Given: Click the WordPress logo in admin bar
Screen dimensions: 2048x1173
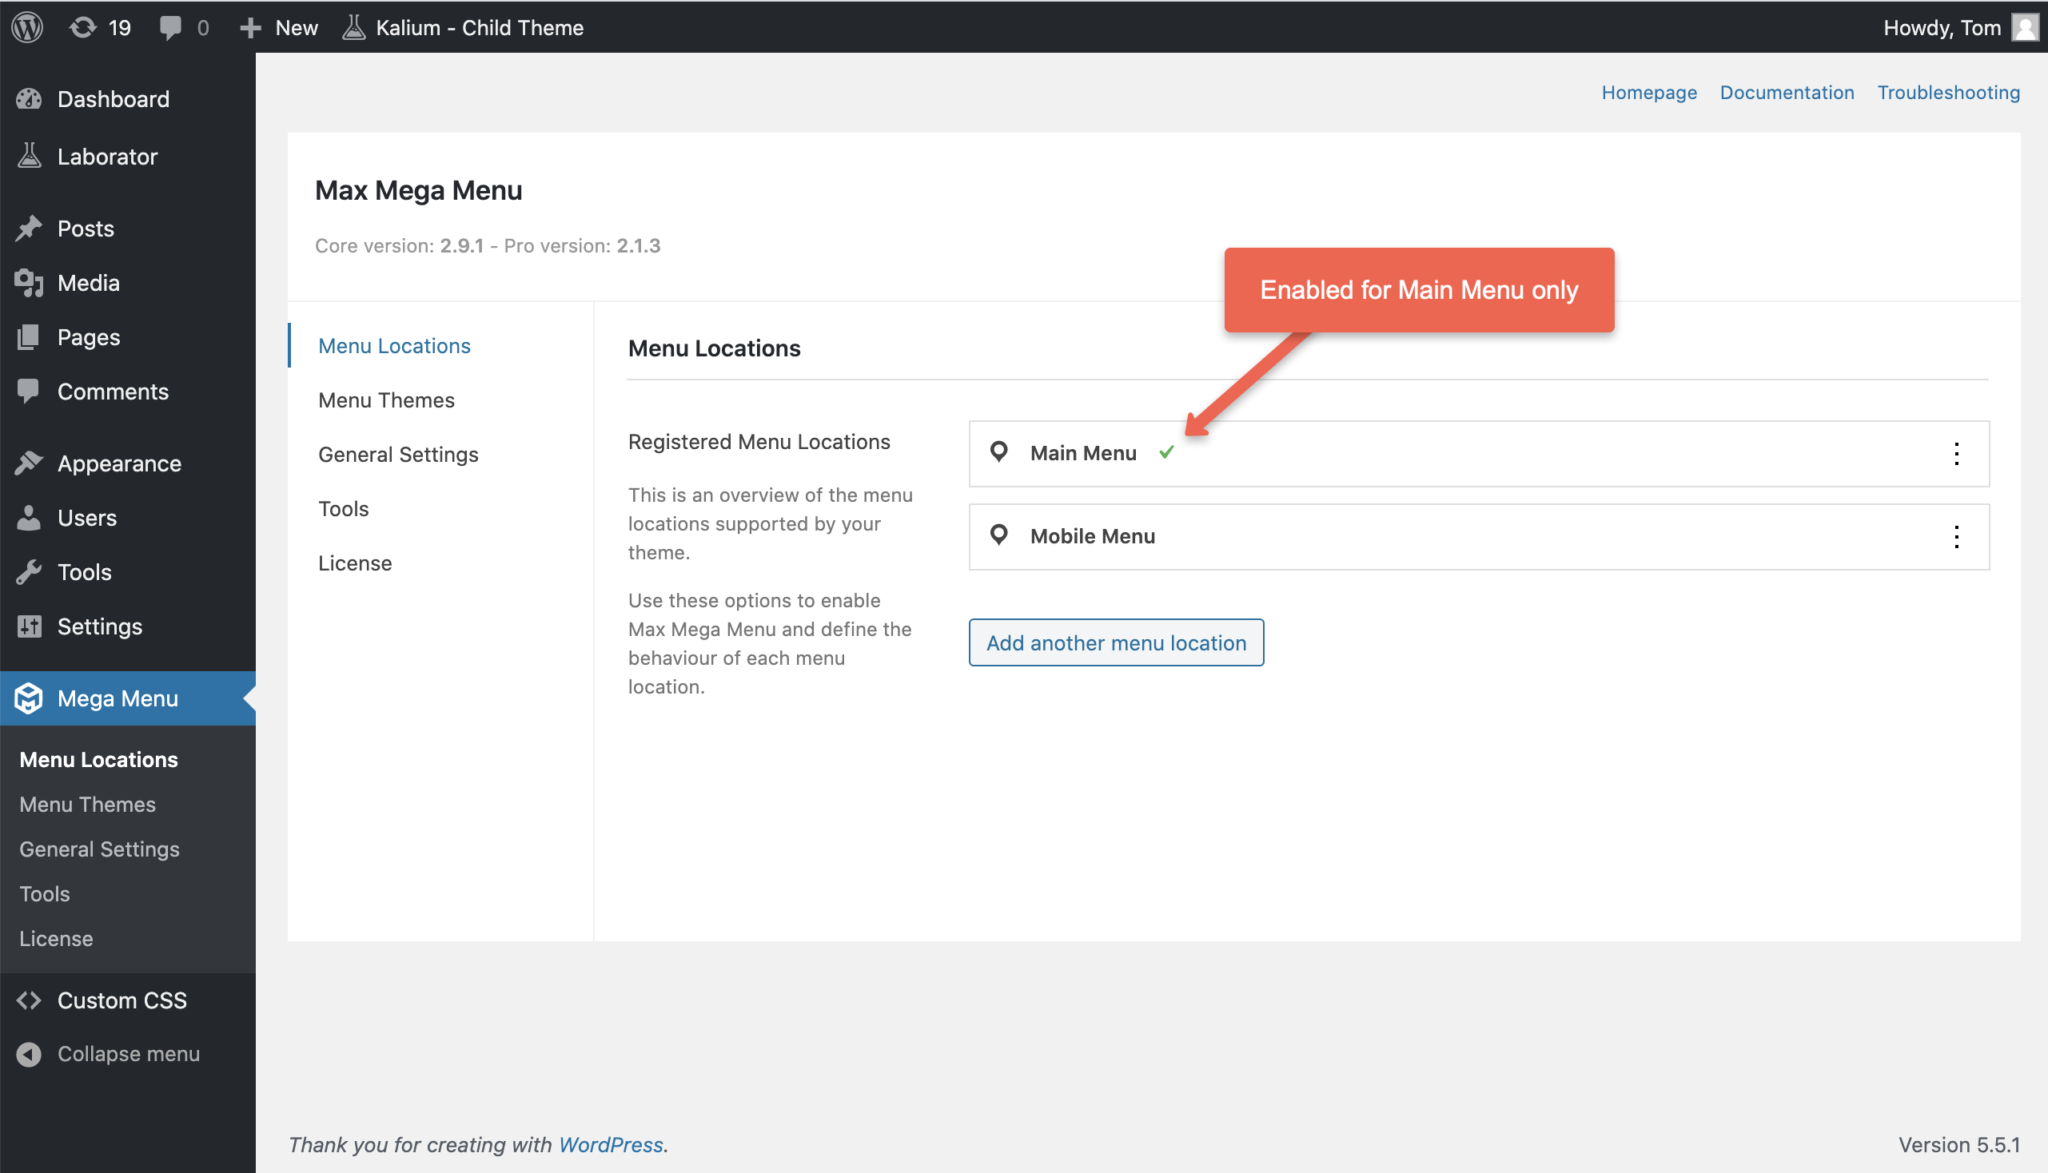Looking at the screenshot, I should pos(27,27).
